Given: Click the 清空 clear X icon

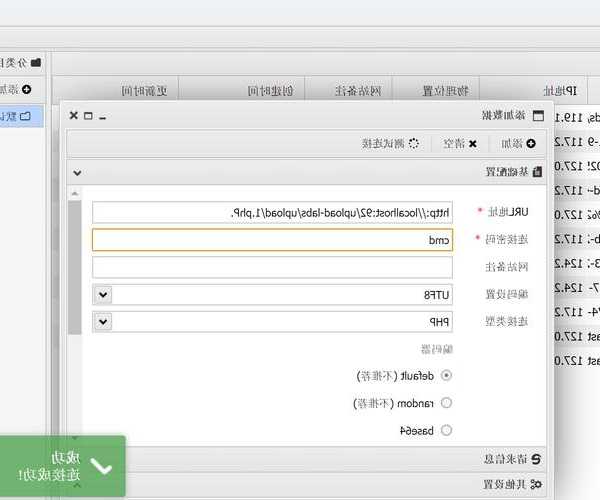Looking at the screenshot, I should click(473, 144).
